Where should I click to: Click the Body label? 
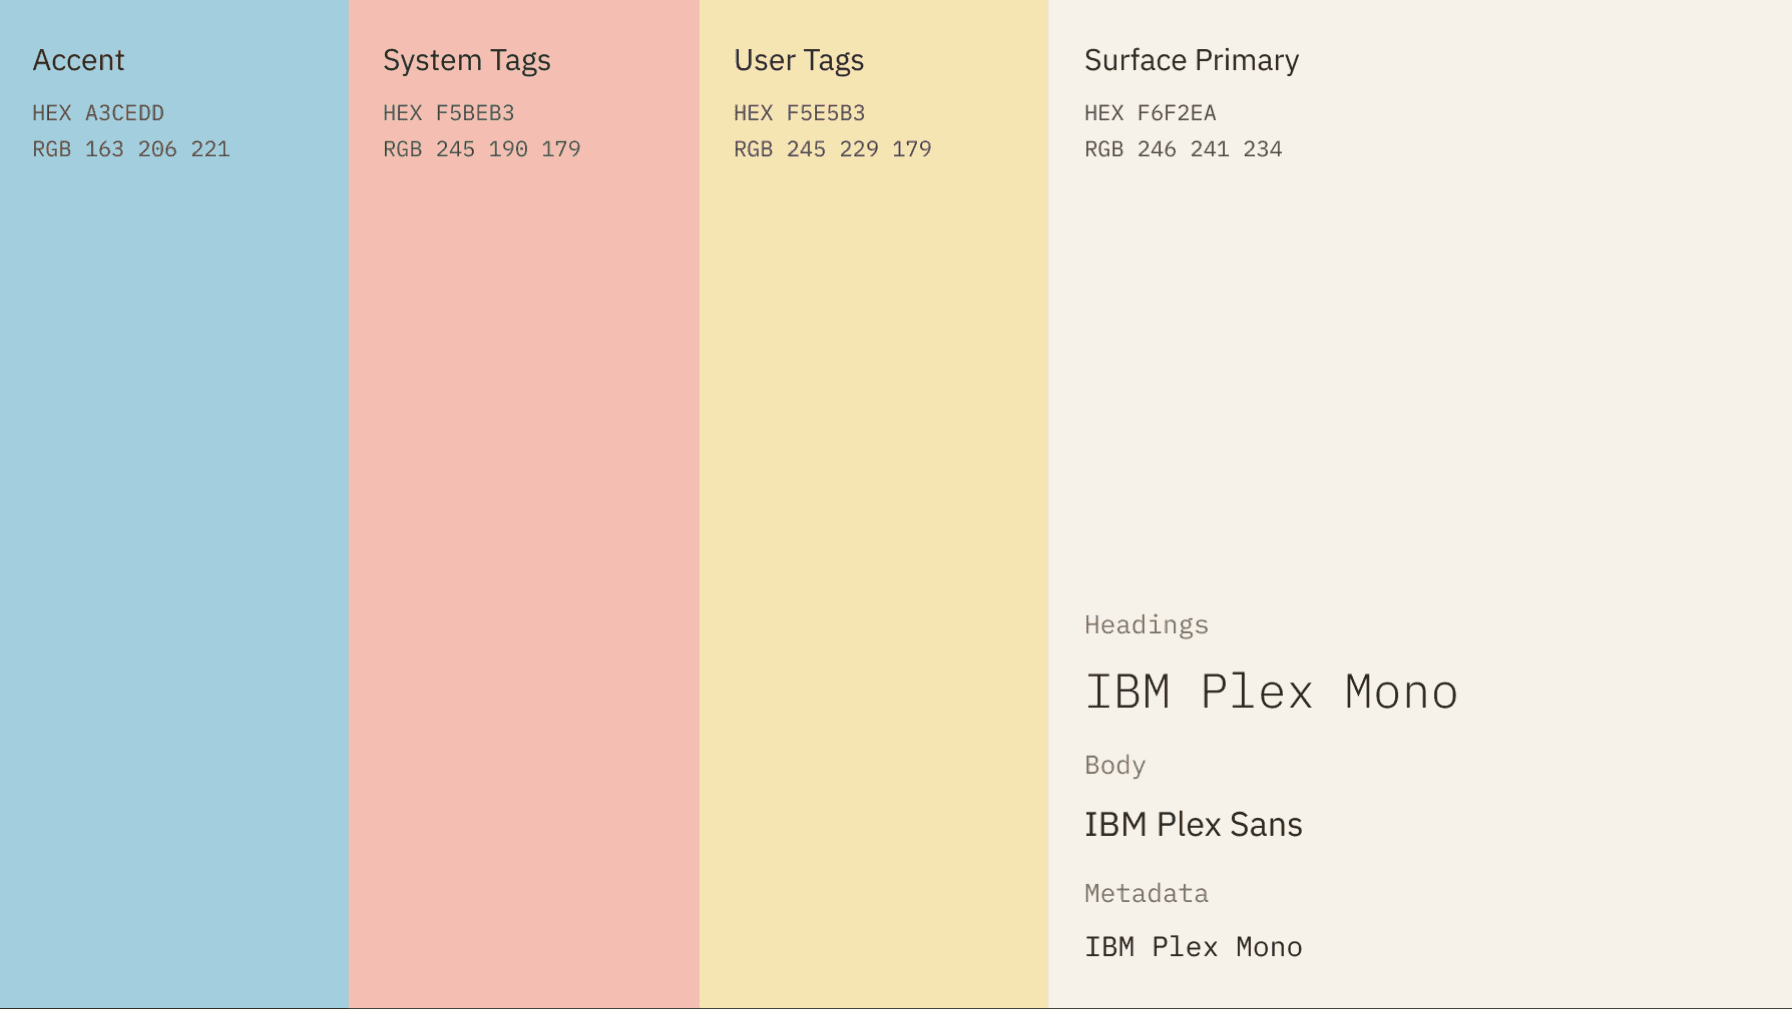click(x=1115, y=765)
